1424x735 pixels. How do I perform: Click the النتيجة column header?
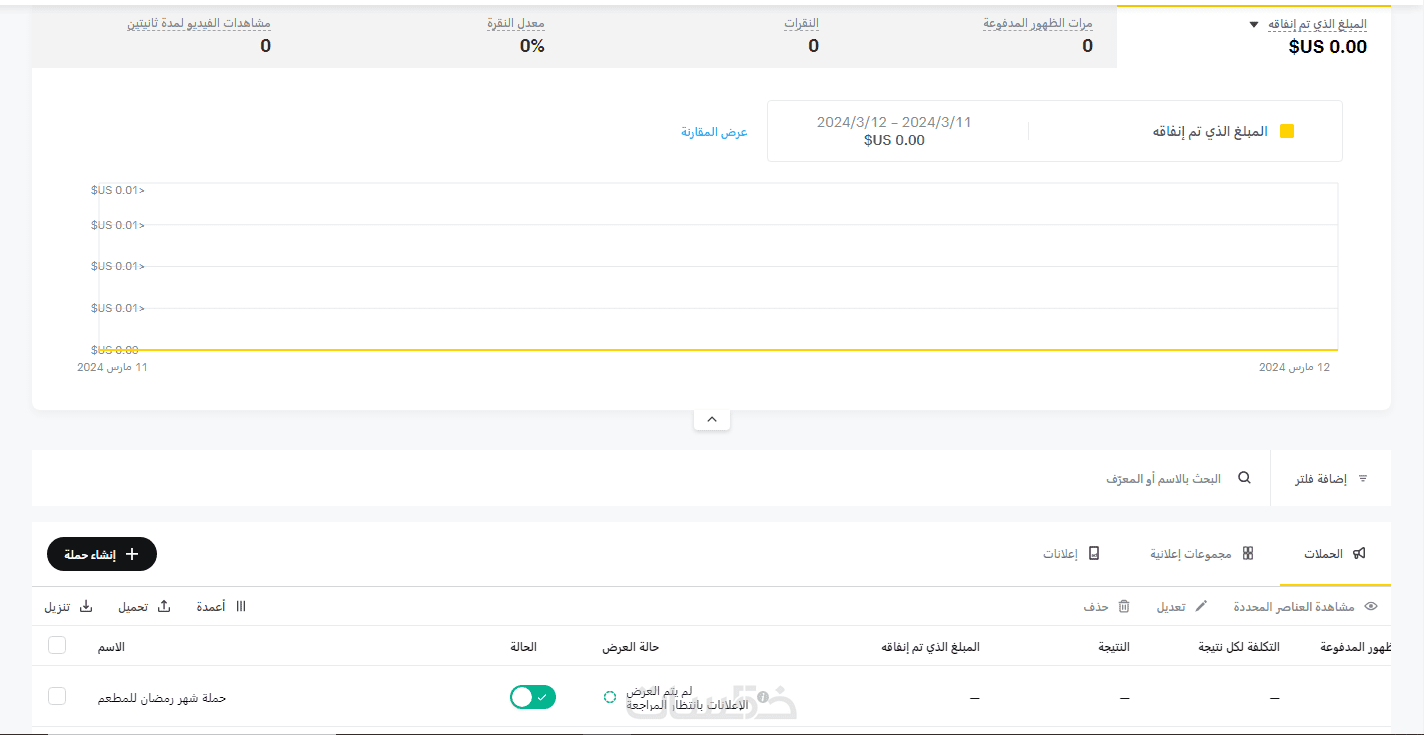(x=1114, y=647)
